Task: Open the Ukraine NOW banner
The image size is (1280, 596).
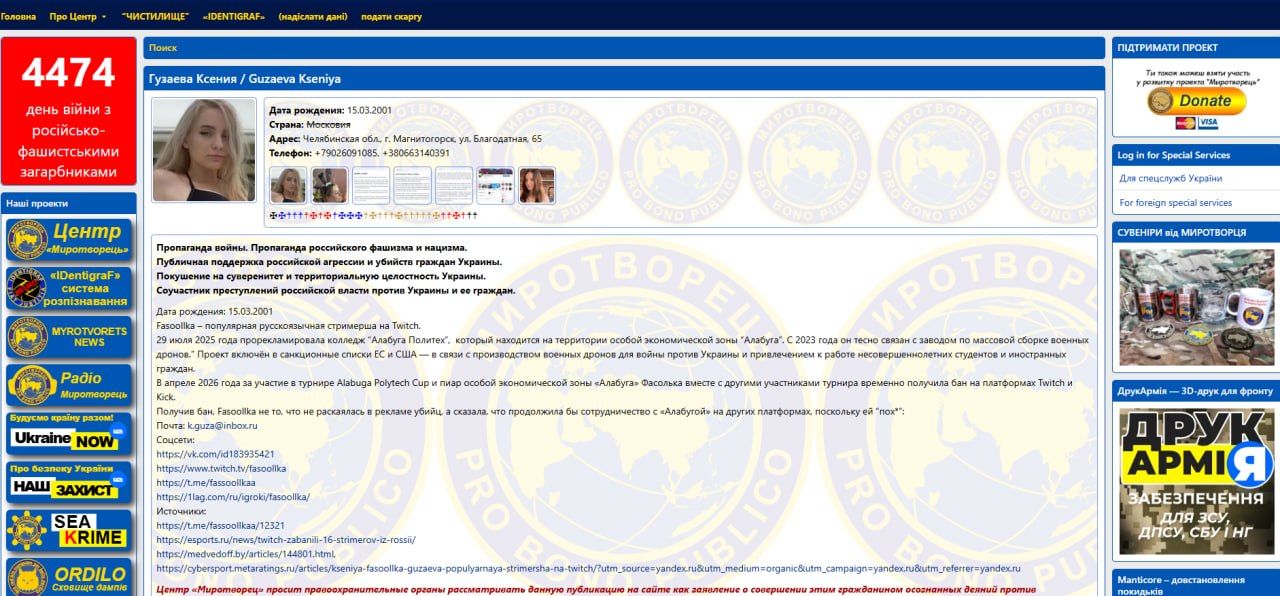Action: [69, 433]
